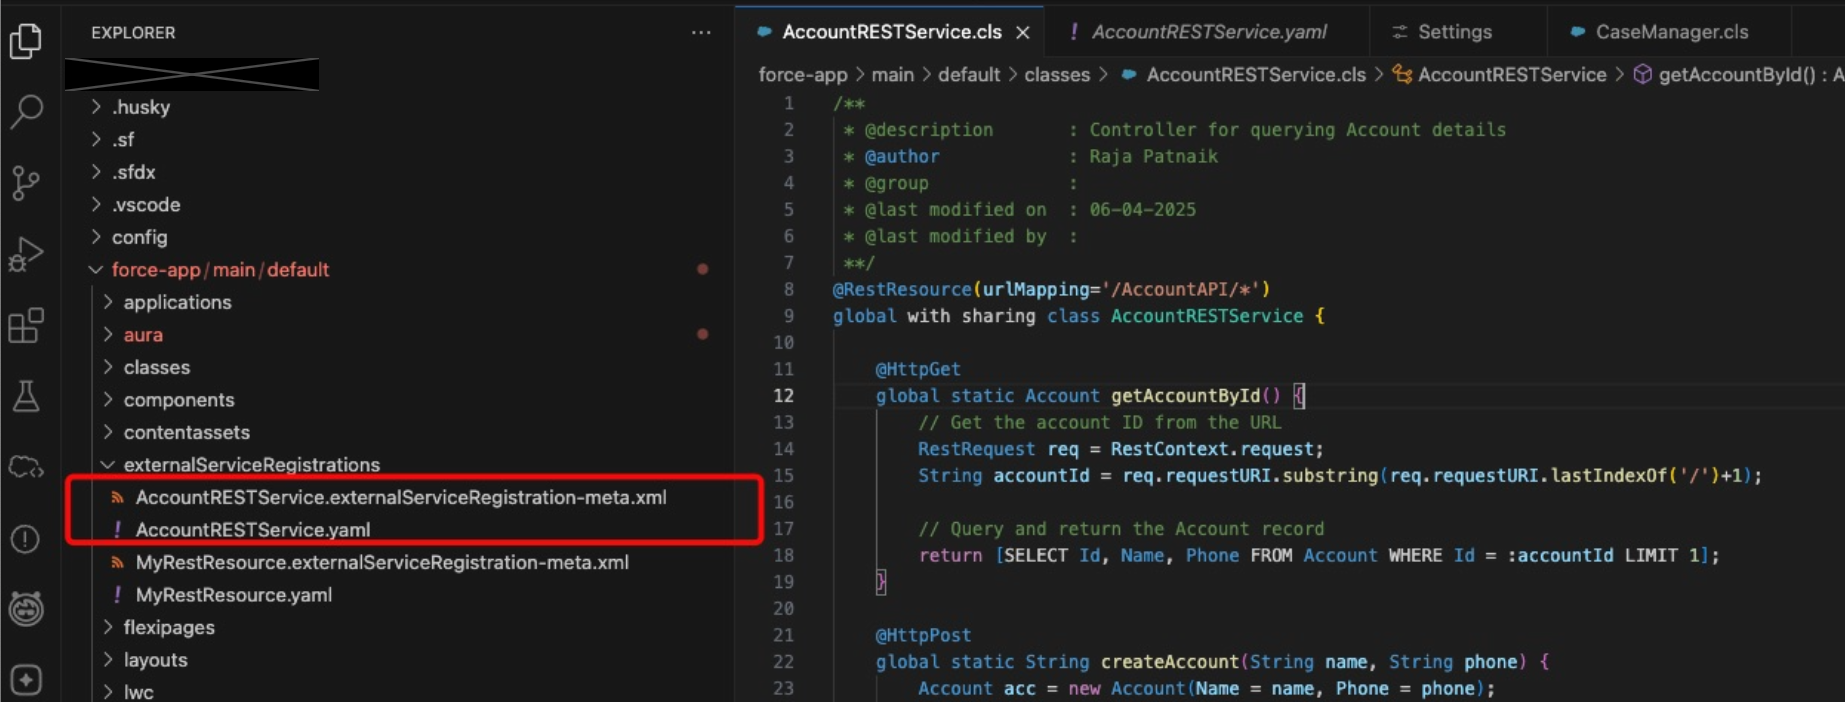Image resolution: width=1845 pixels, height=702 pixels.
Task: Open the Testing flask view
Action: point(26,396)
